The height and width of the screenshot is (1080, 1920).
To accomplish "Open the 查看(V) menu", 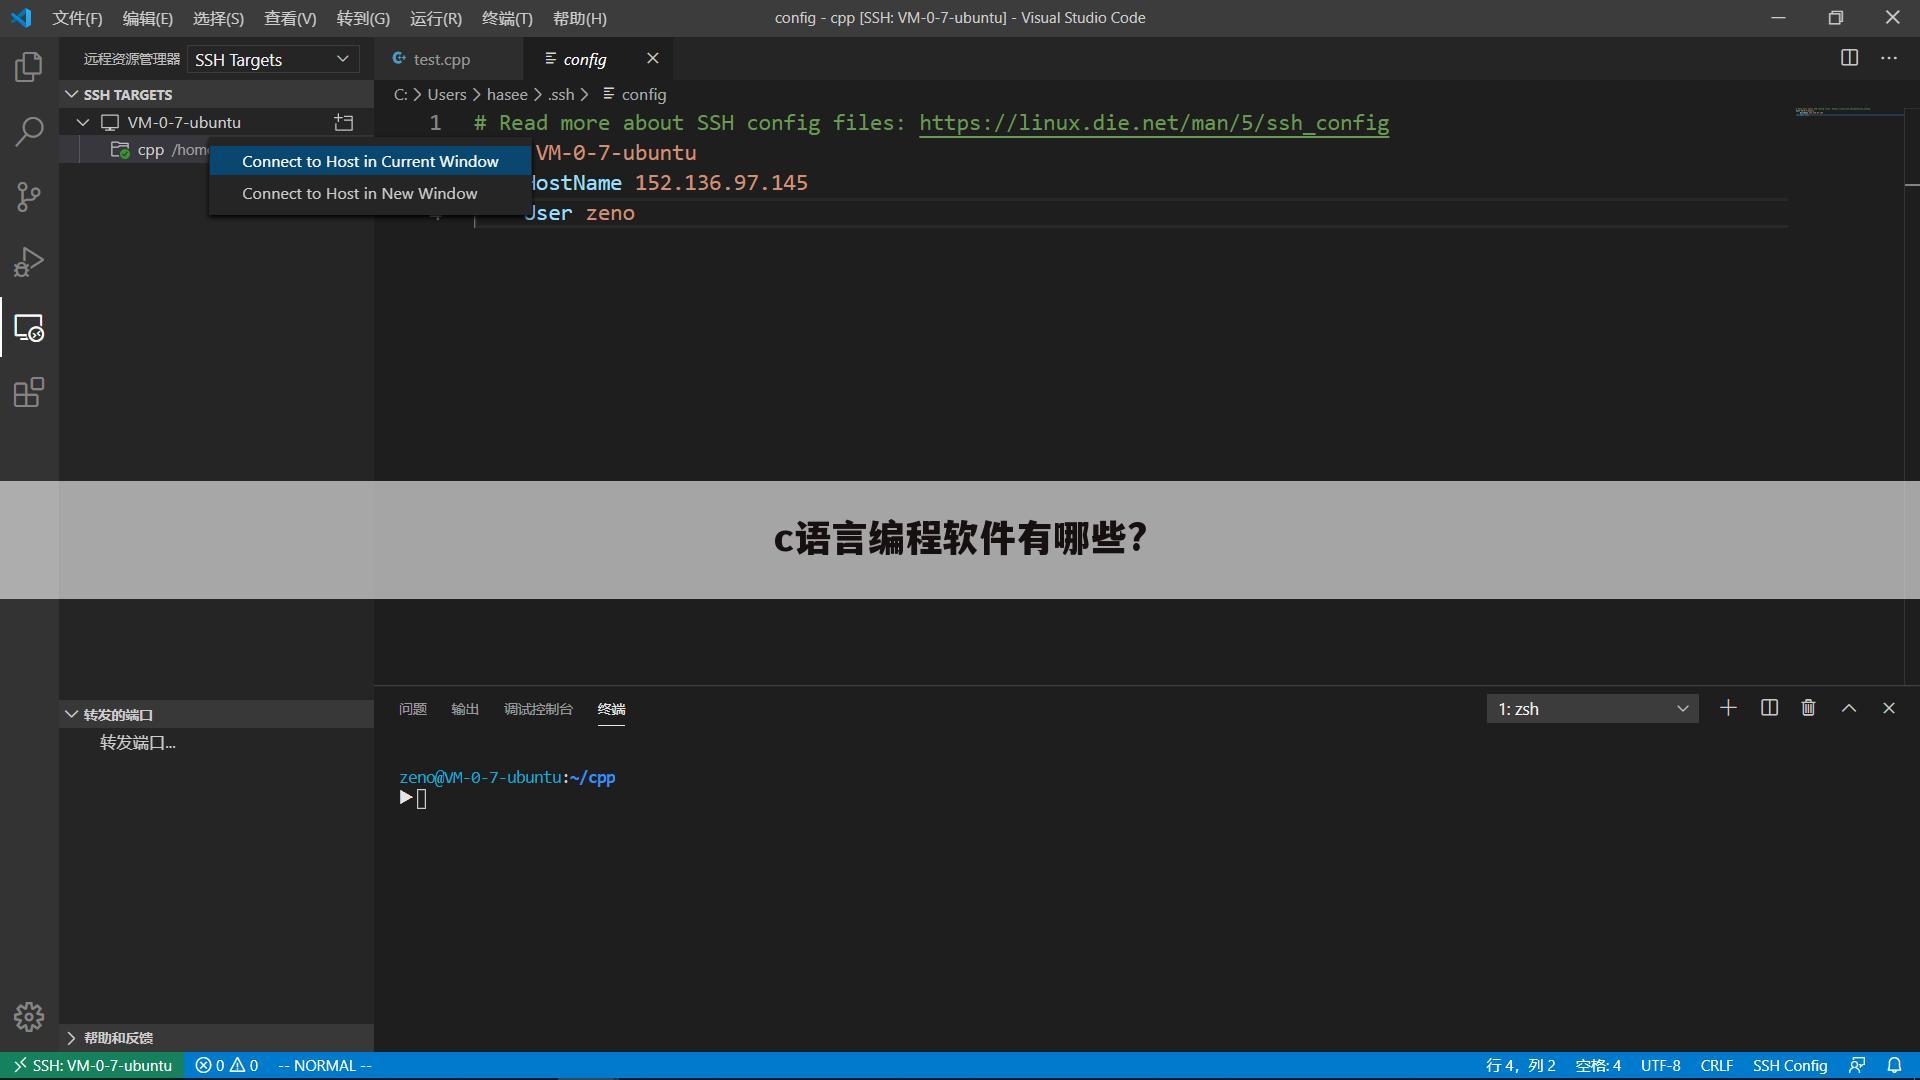I will (290, 19).
